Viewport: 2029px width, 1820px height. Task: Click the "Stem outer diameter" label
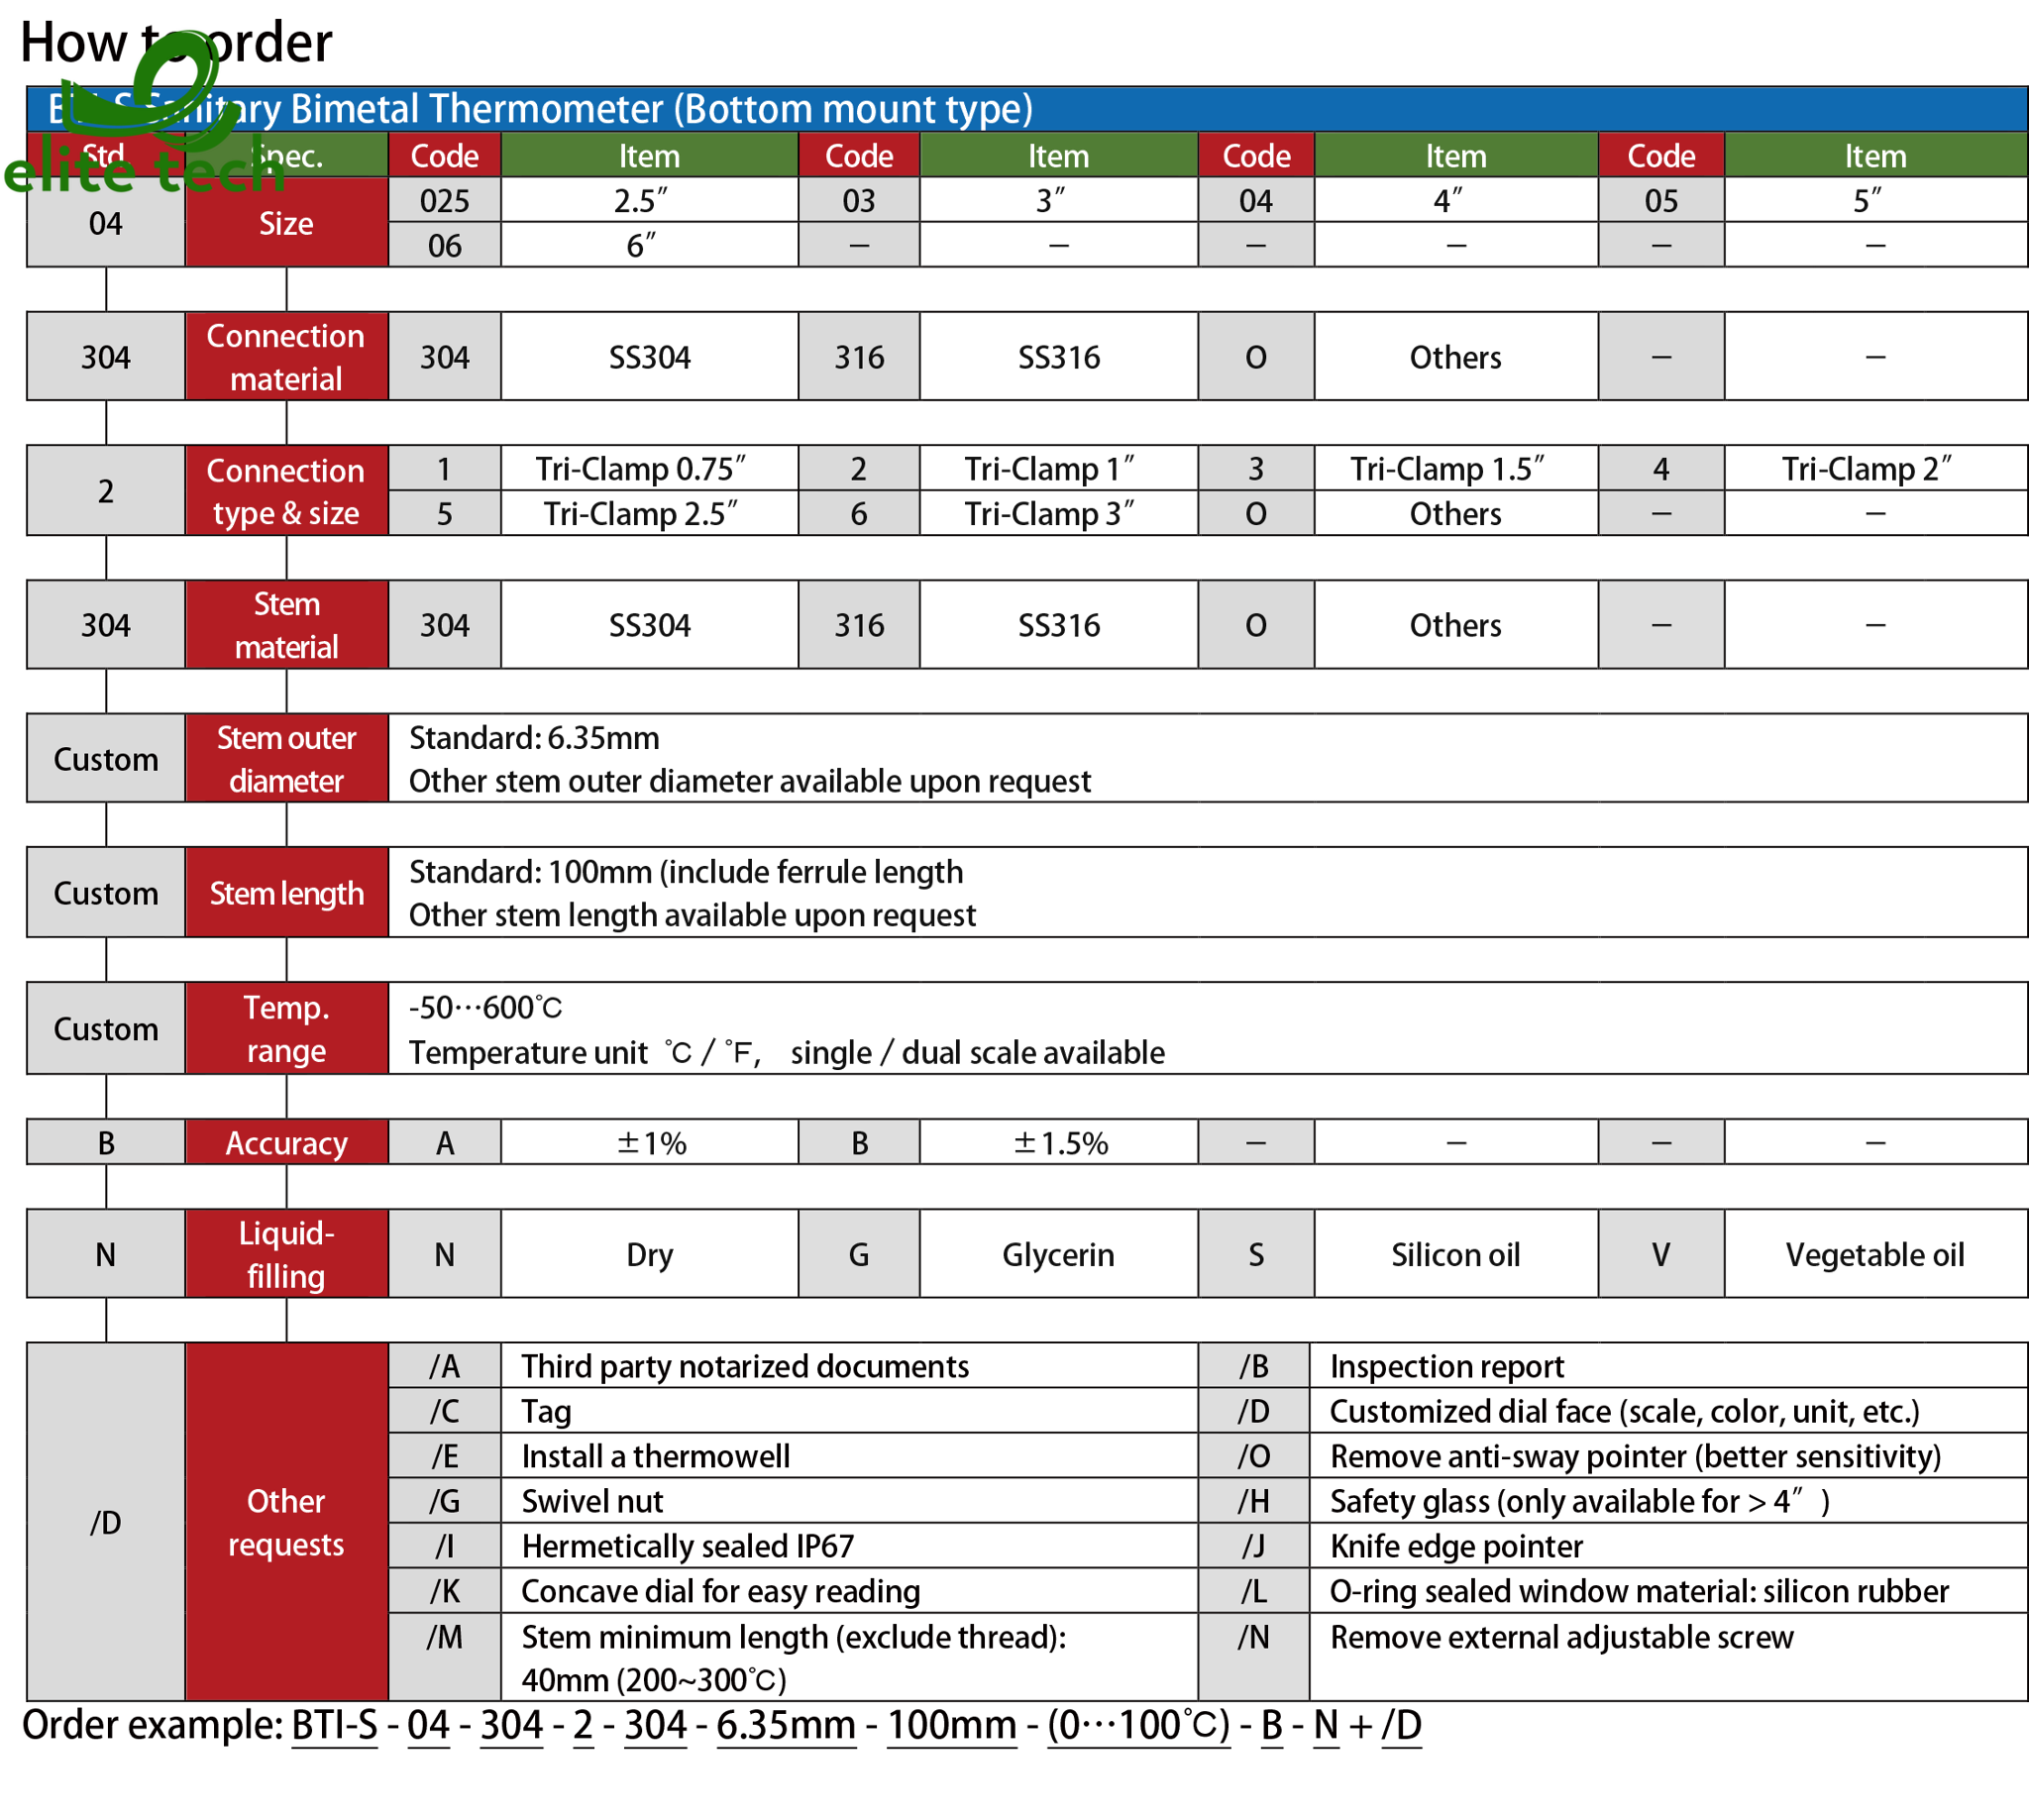286,759
